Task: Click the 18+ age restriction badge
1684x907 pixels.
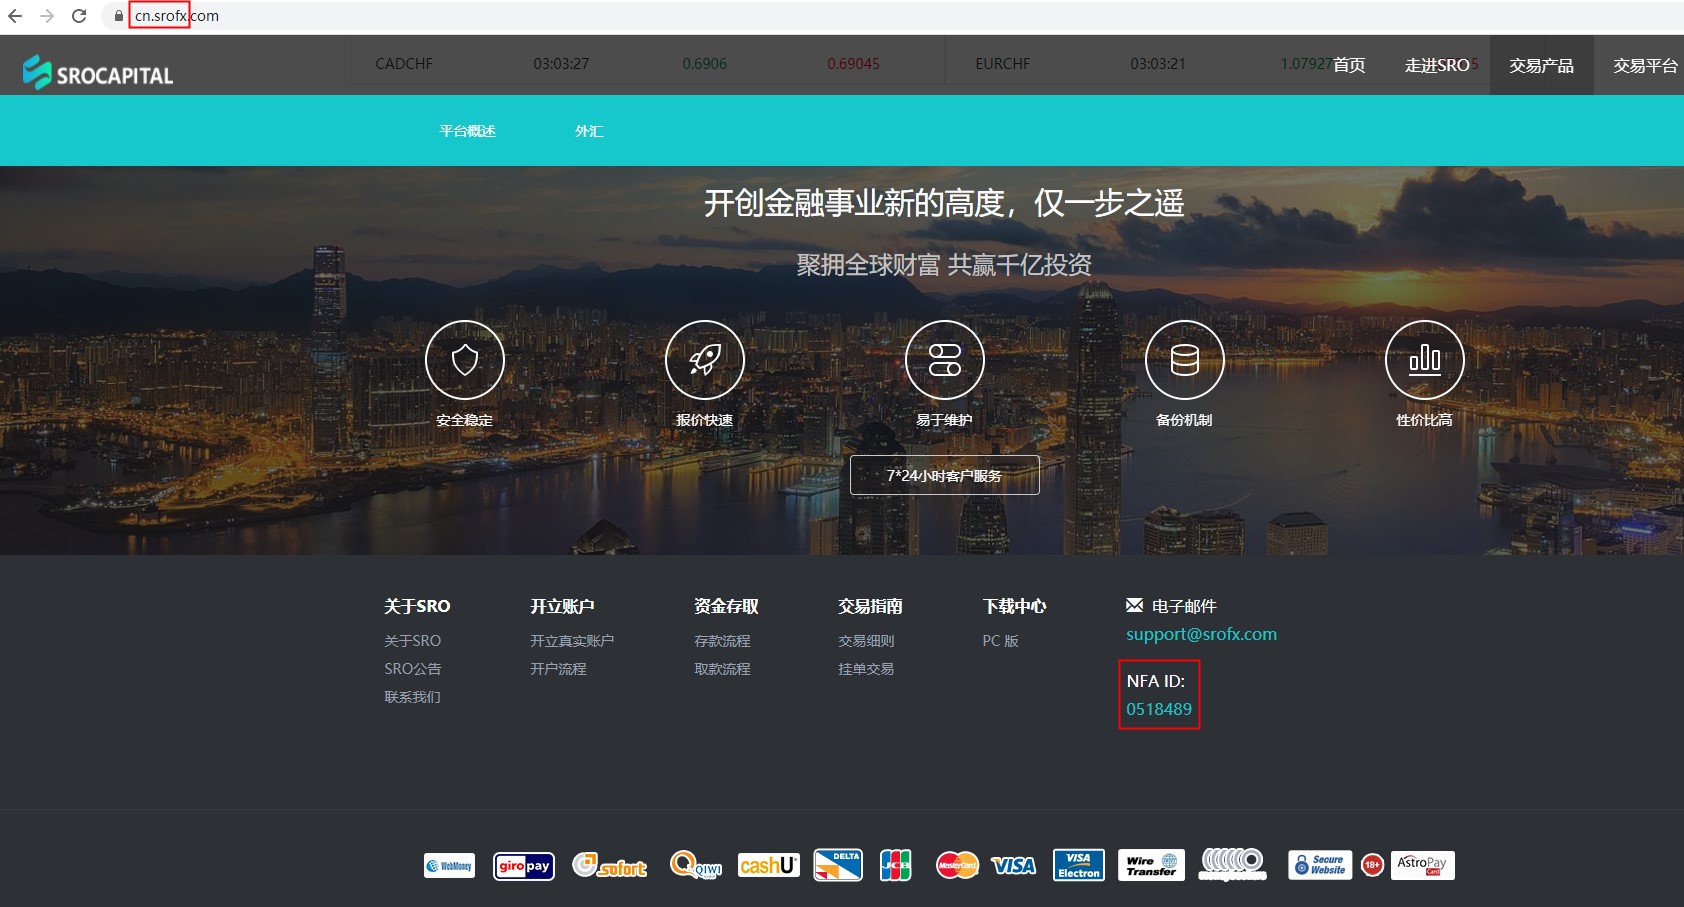Action: point(1372,865)
